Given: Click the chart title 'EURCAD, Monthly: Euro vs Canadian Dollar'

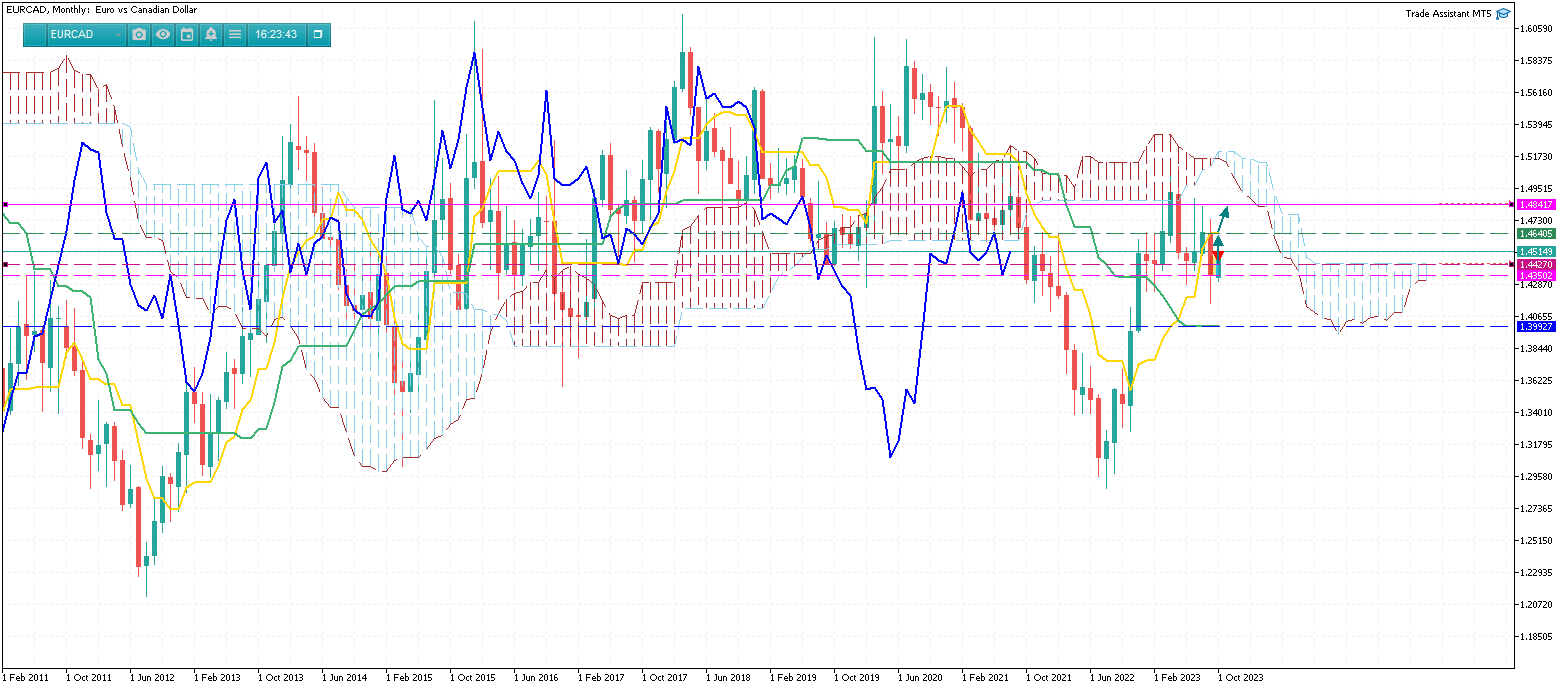Looking at the screenshot, I should coord(100,9).
